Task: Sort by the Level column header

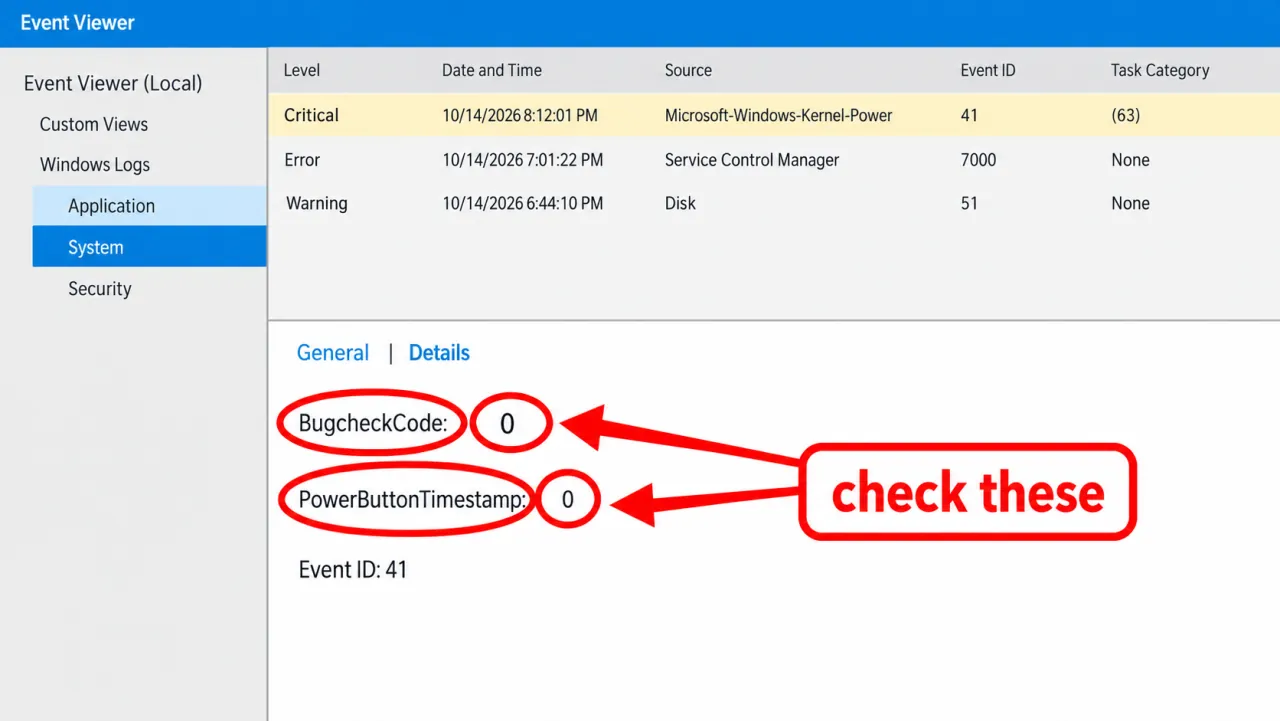Action: tap(302, 70)
